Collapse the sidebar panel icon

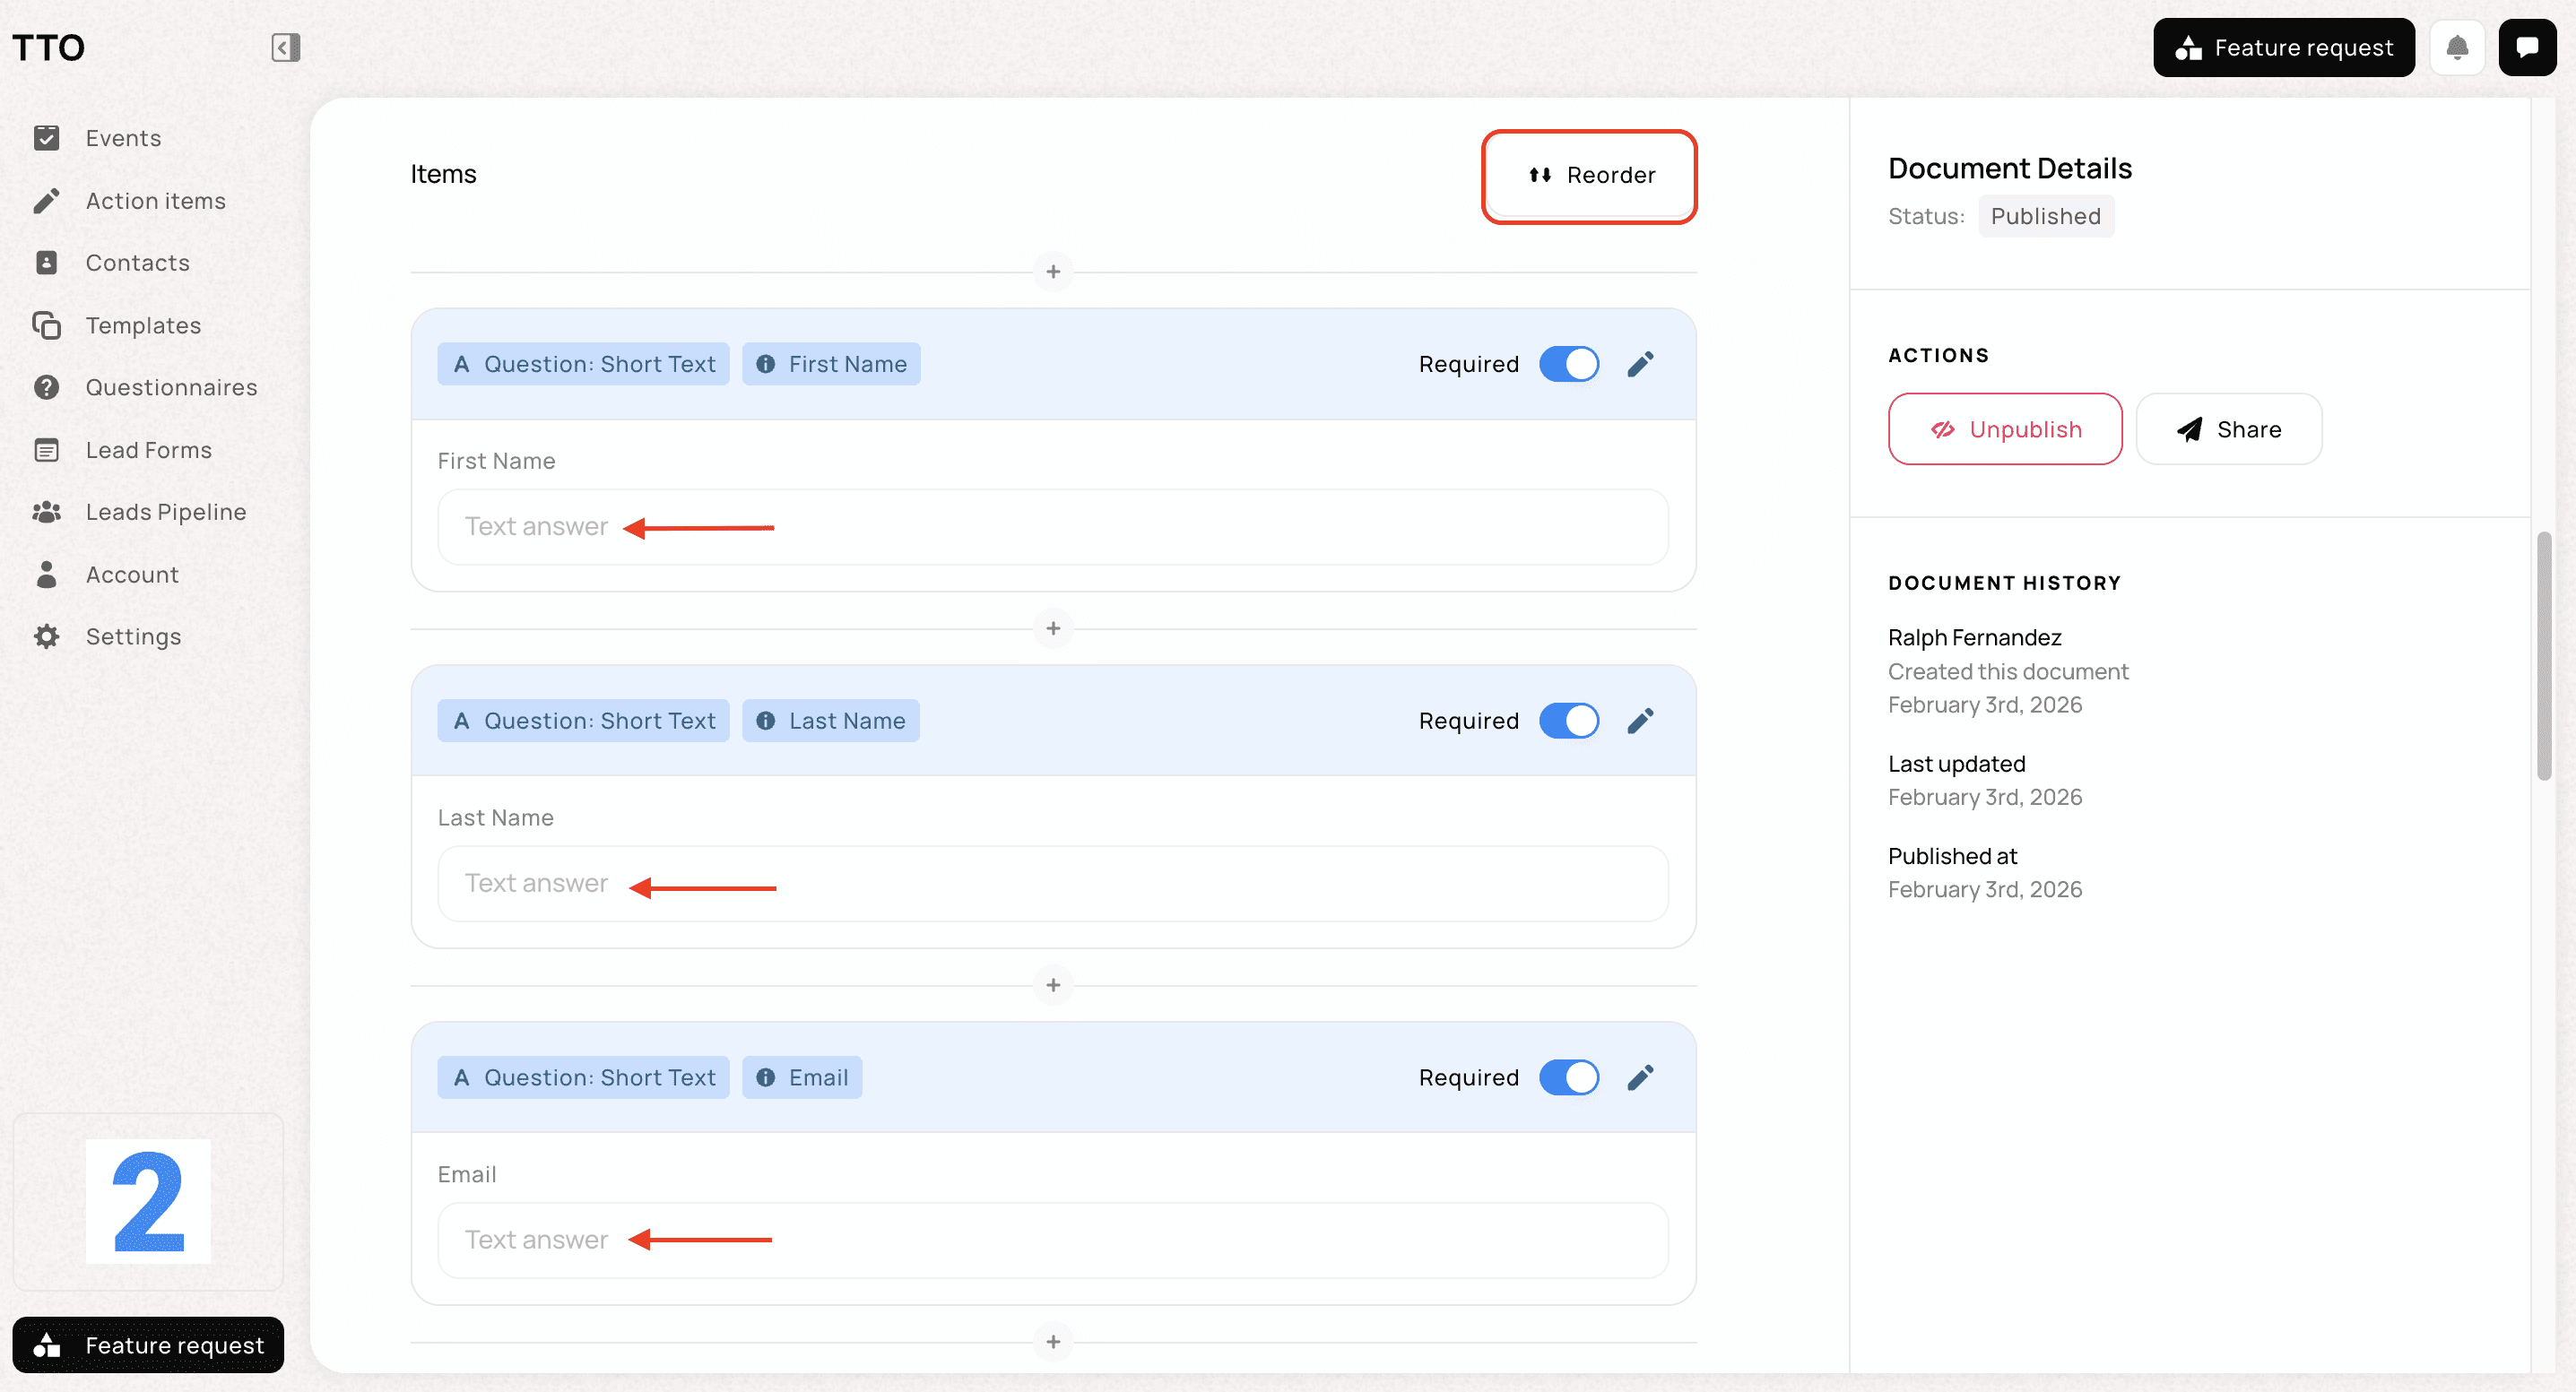285,47
